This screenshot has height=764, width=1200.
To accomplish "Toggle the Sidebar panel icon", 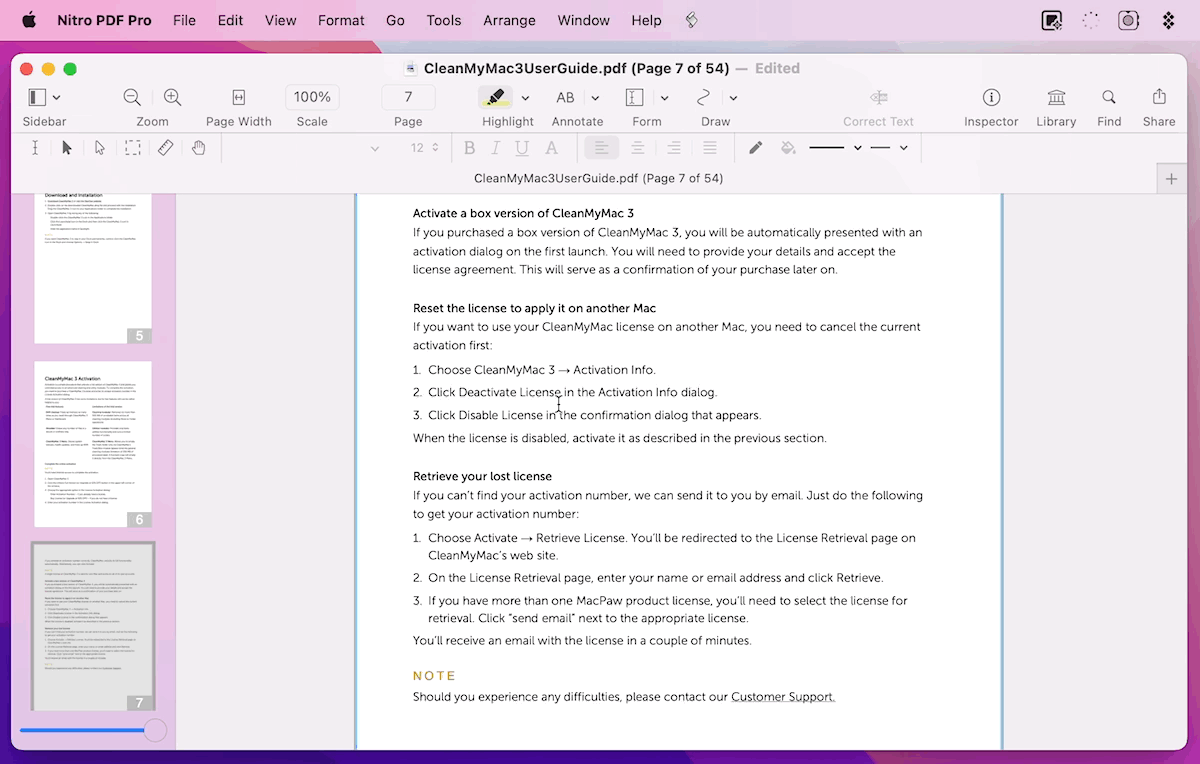I will click(x=37, y=97).
